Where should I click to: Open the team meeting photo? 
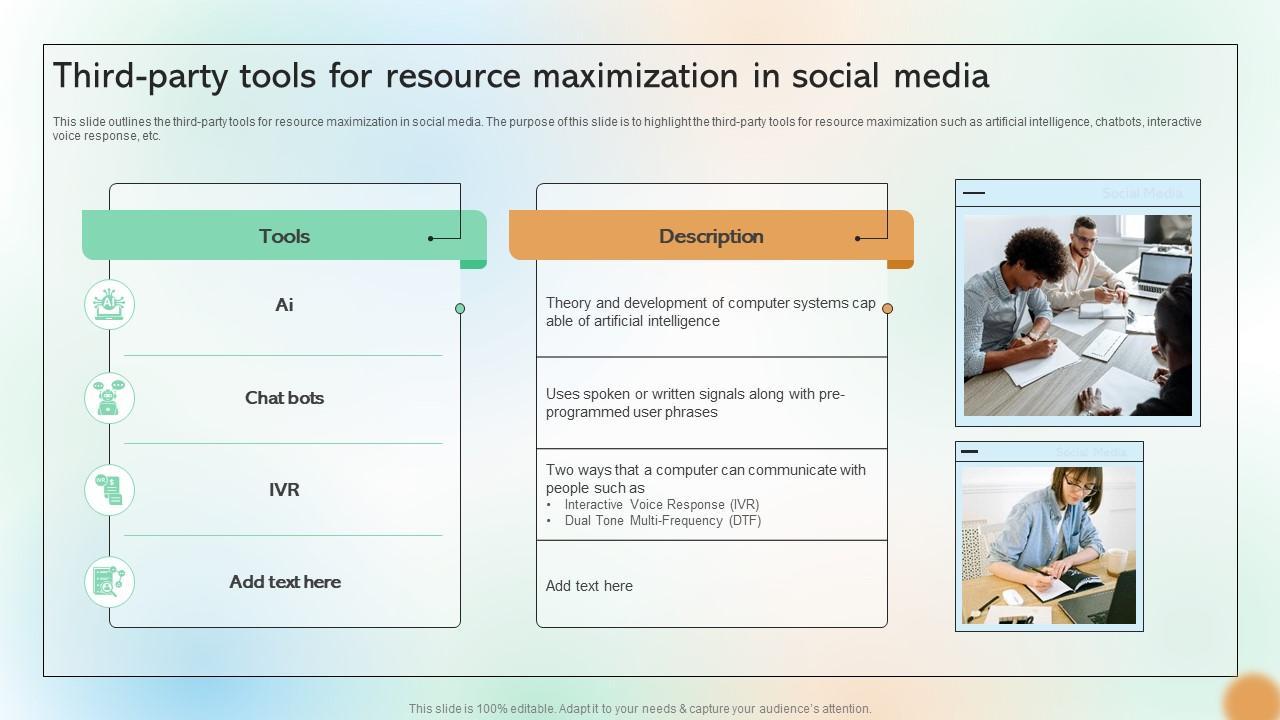(x=1077, y=315)
